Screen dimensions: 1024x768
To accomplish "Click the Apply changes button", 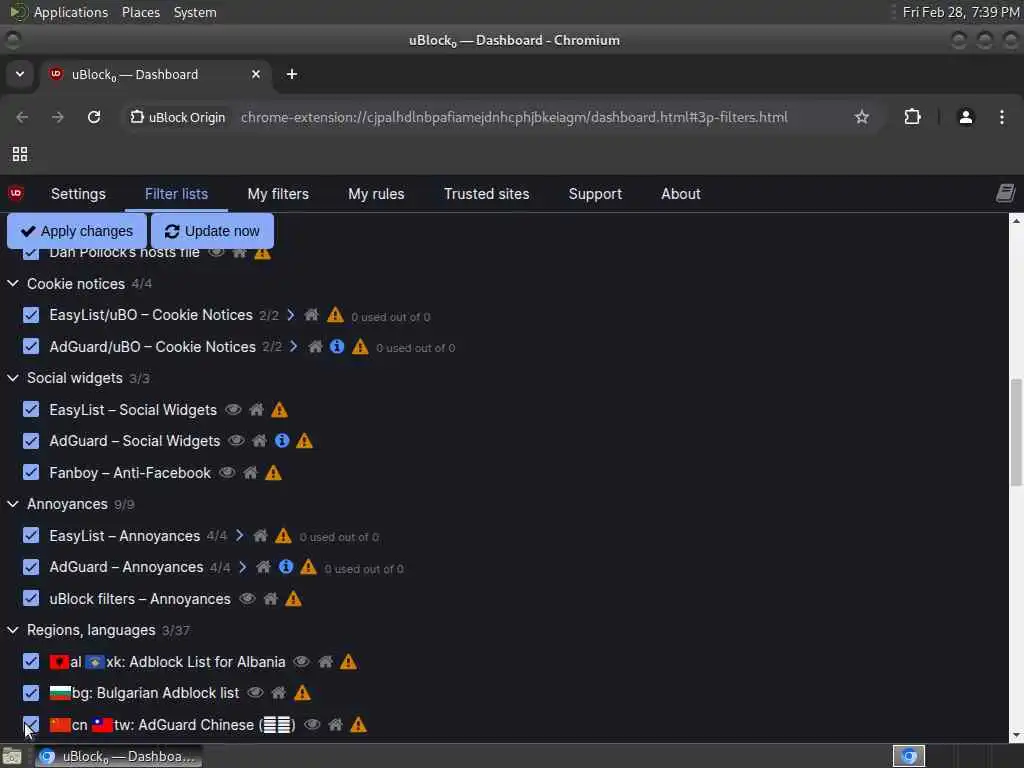I will [76, 231].
